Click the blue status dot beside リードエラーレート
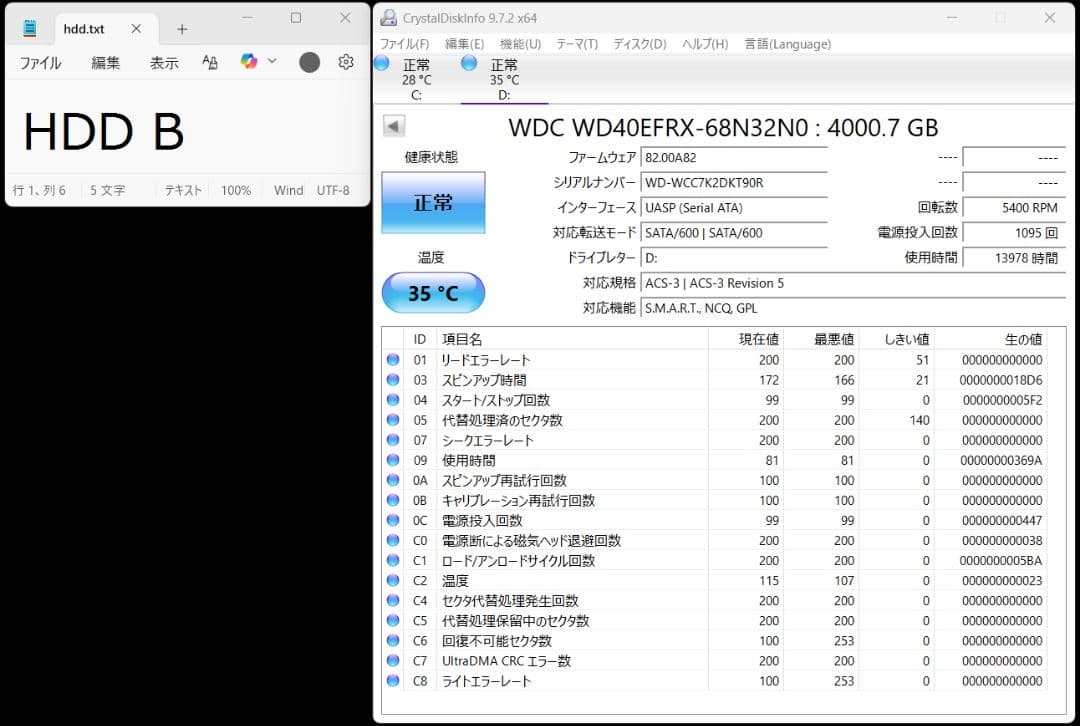 pos(392,360)
